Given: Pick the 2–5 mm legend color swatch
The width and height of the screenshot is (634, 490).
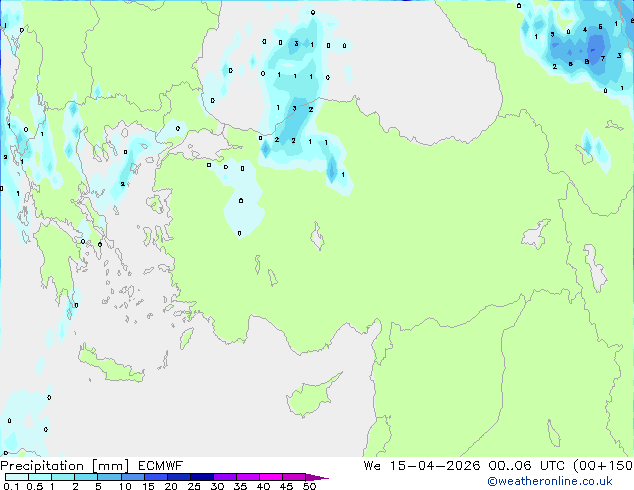Looking at the screenshot, I should click(x=86, y=477).
